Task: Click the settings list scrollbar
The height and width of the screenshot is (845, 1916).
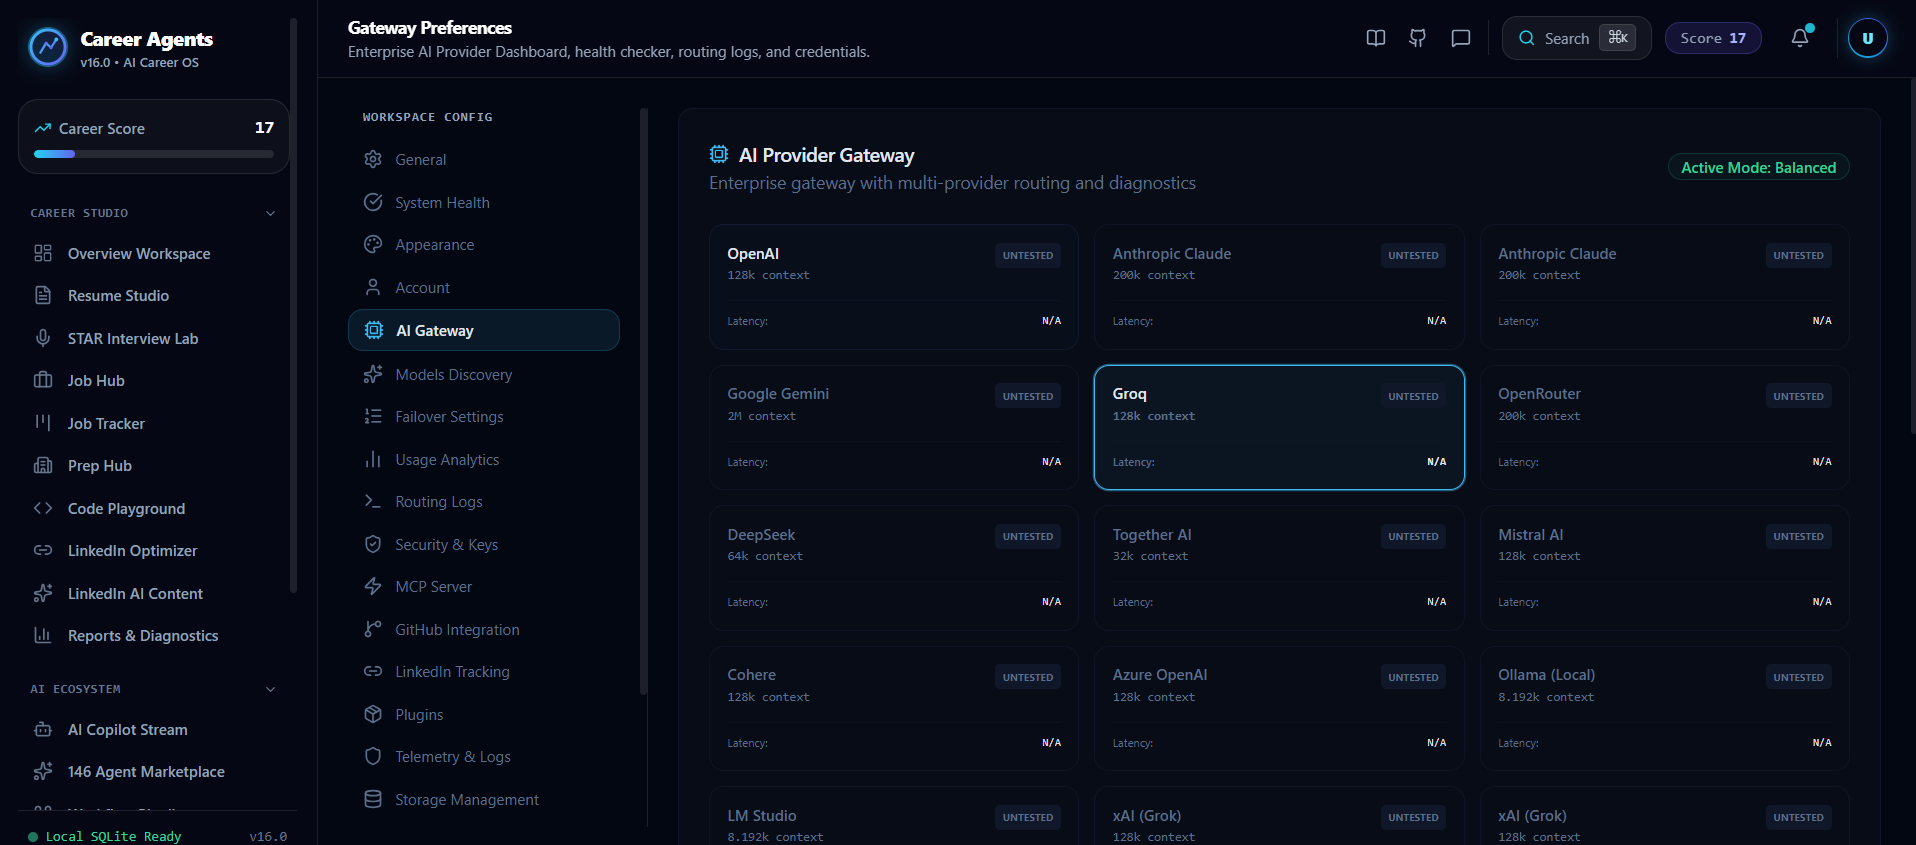Action: pos(644,401)
